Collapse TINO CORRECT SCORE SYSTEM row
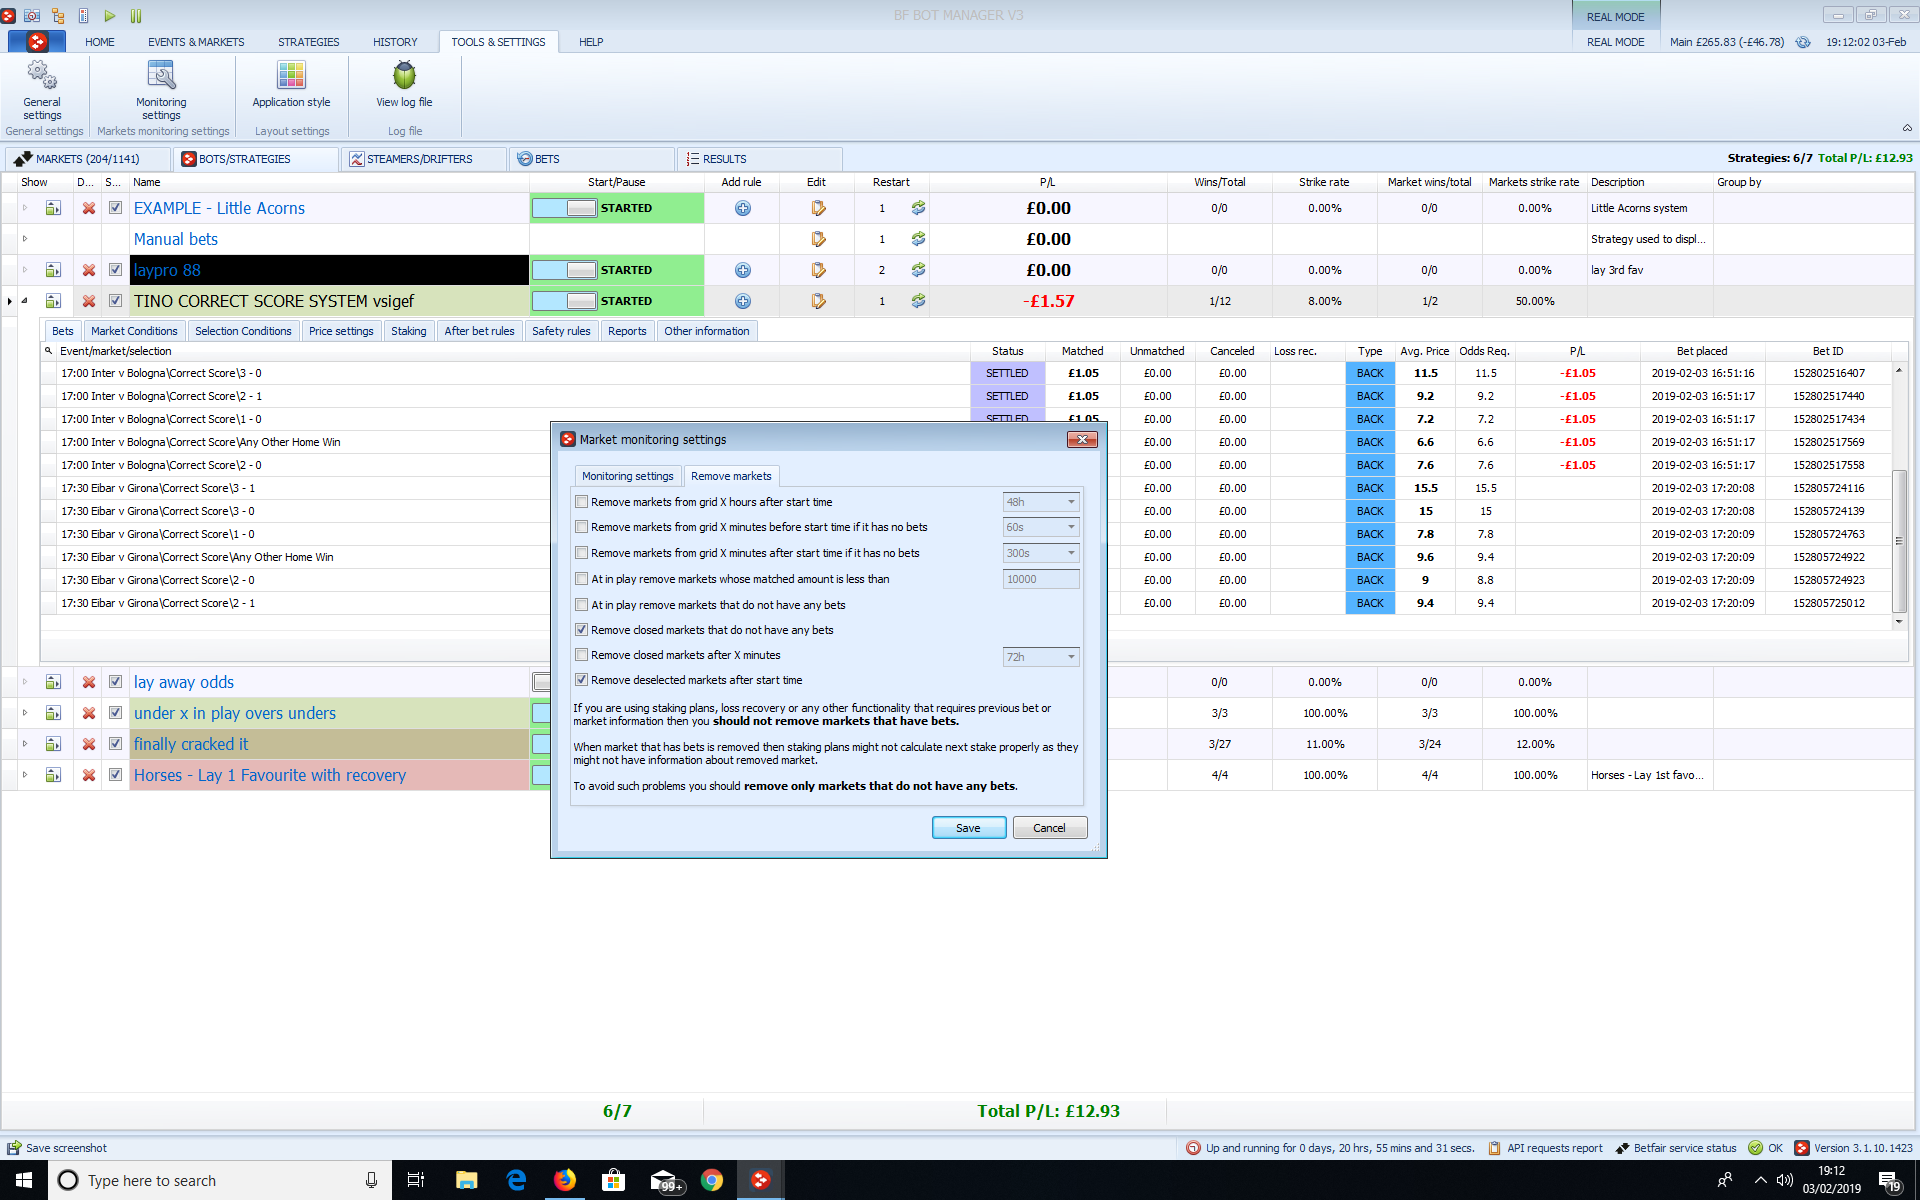 25,301
